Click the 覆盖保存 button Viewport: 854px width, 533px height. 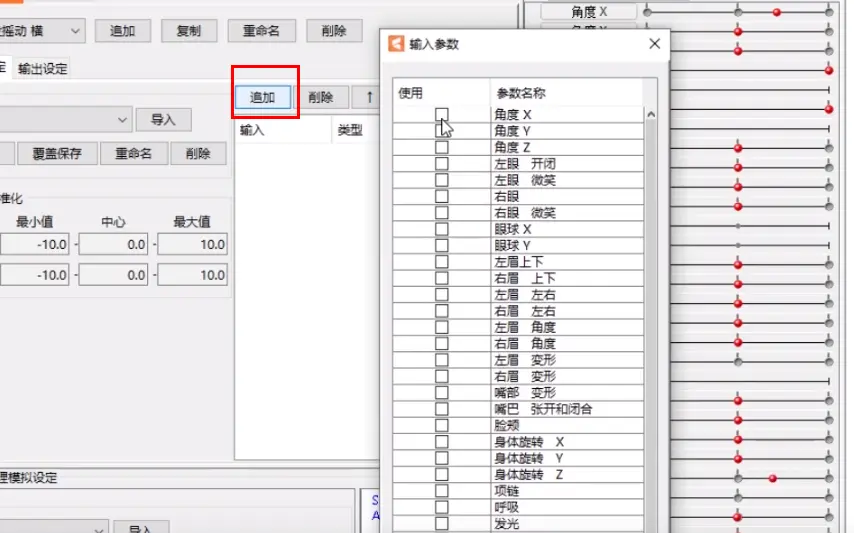tap(57, 154)
